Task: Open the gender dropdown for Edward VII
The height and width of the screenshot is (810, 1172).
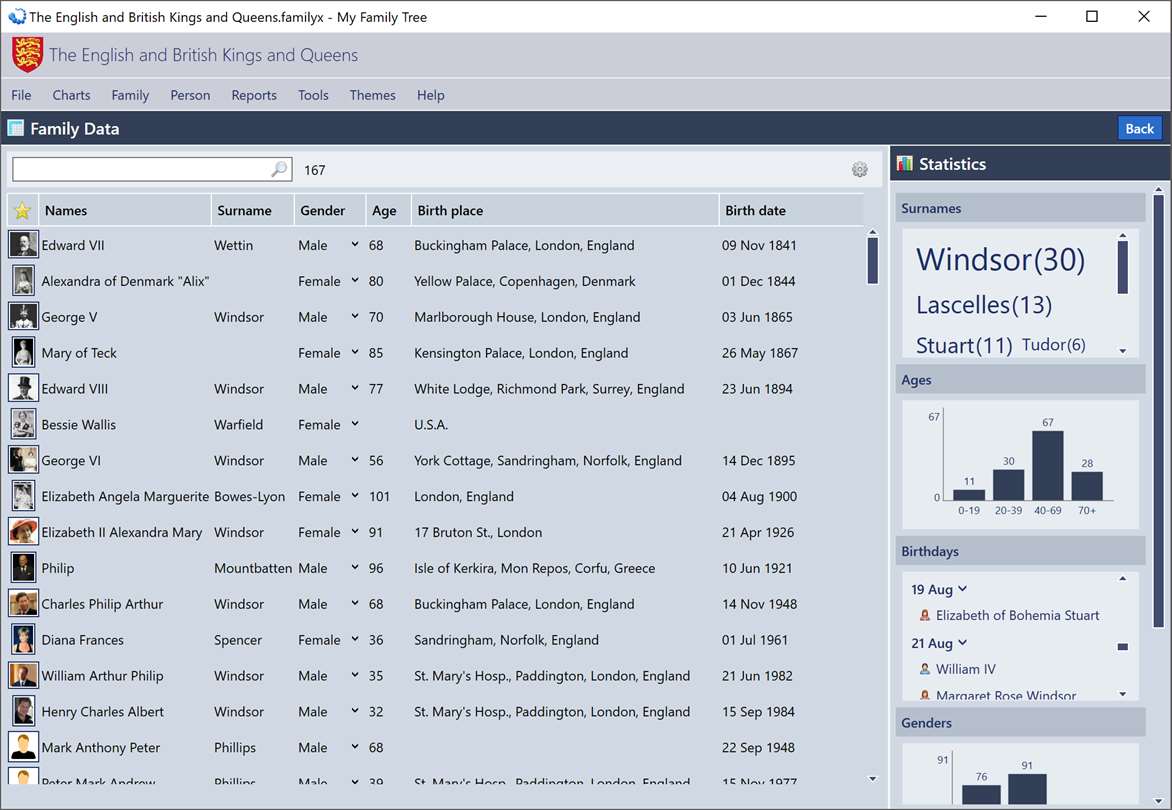Action: coord(355,244)
